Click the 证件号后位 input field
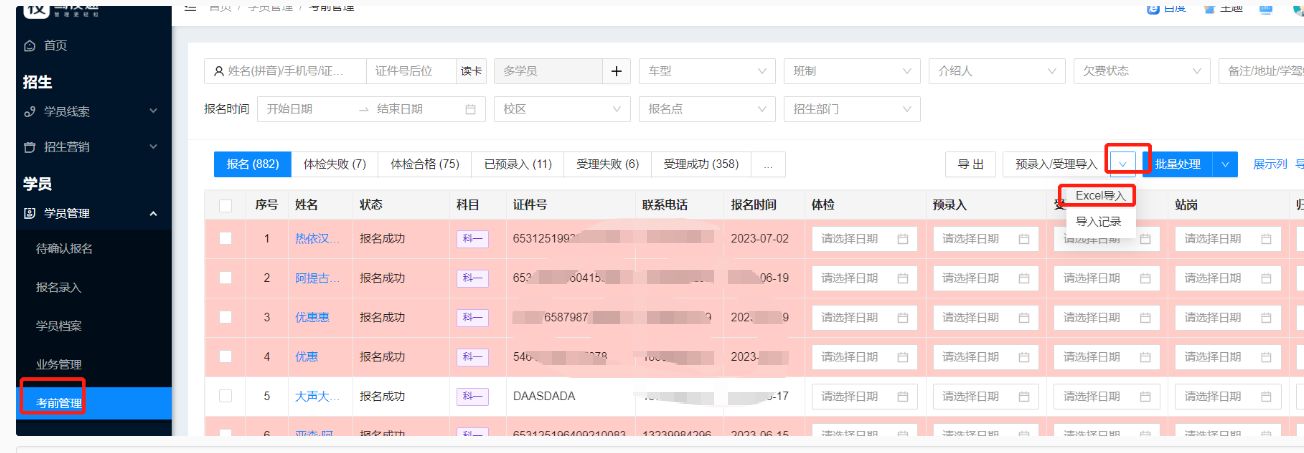 point(411,71)
